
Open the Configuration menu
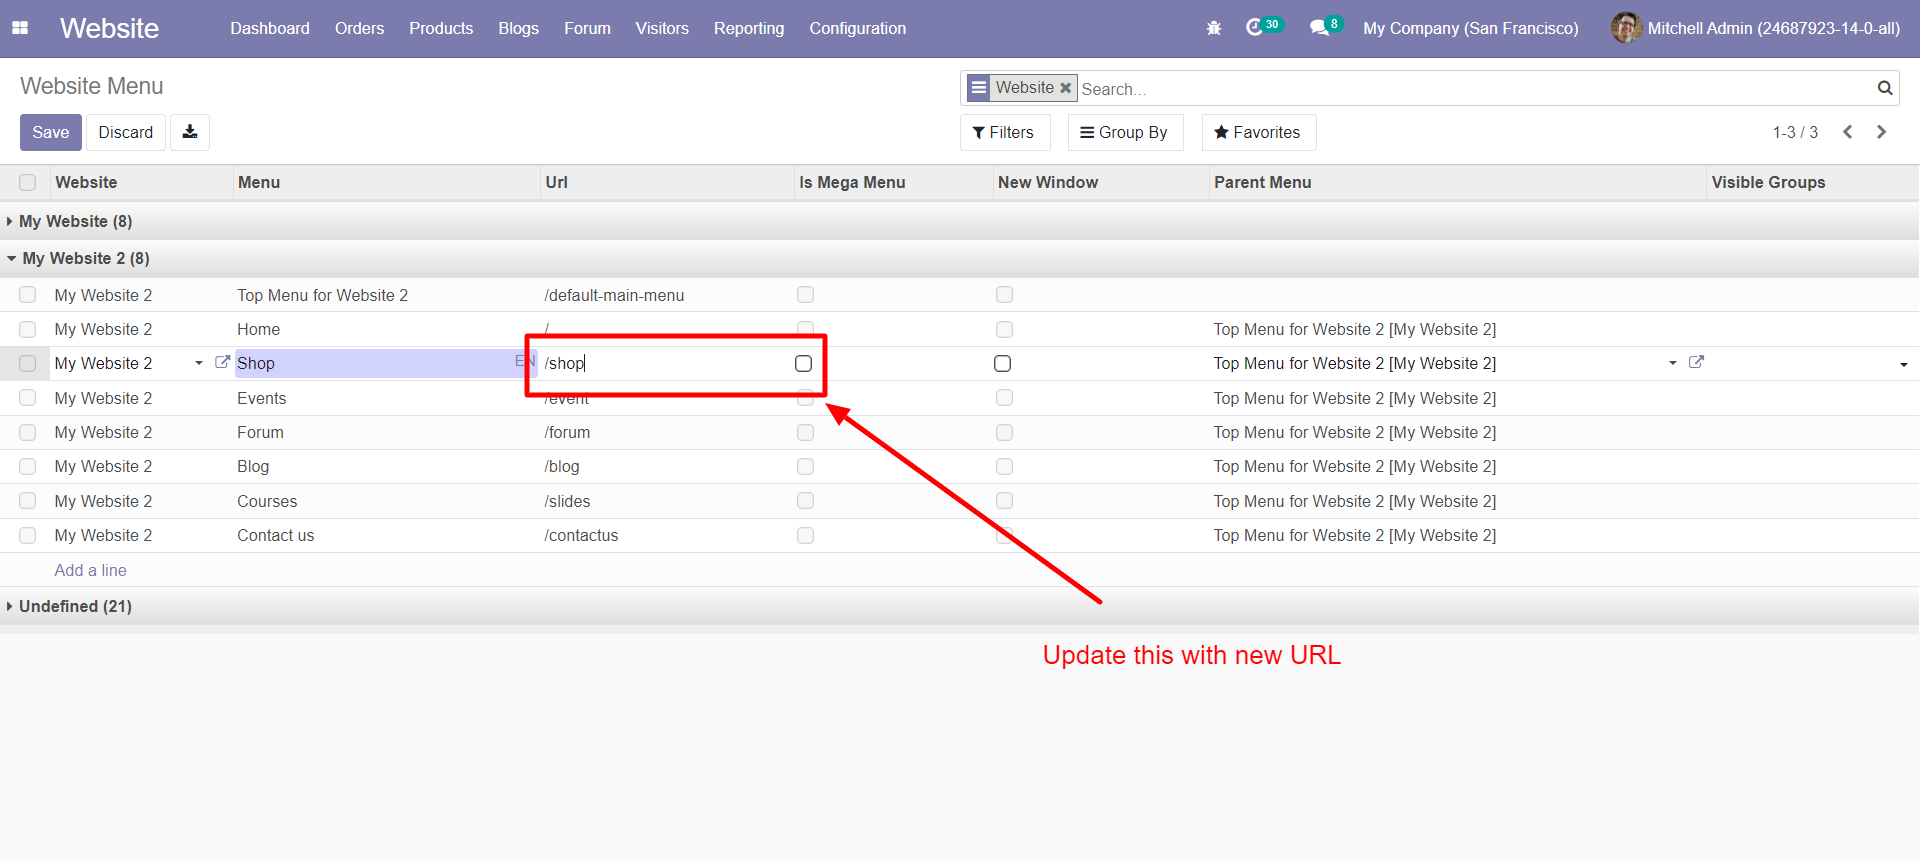(857, 28)
